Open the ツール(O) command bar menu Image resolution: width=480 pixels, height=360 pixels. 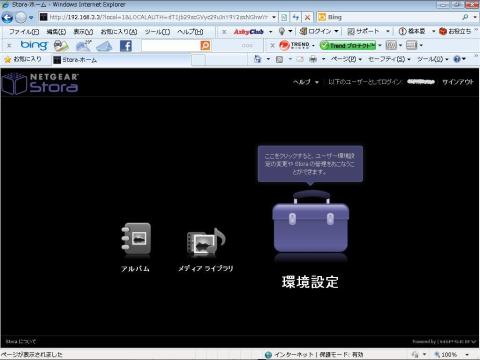[x=433, y=59]
